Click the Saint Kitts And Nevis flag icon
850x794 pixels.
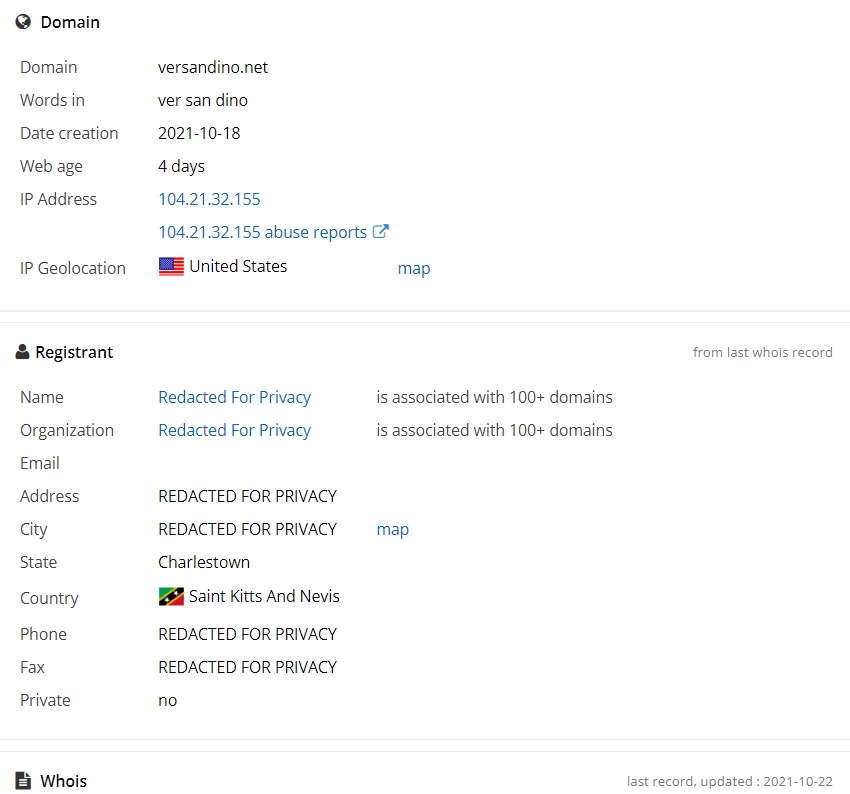[171, 596]
